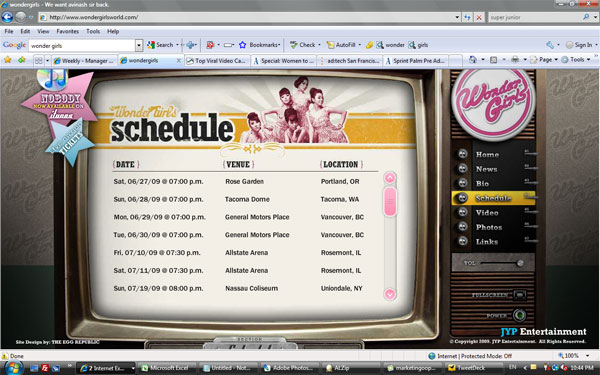Click the browser Back arrow button
This screenshot has width=600, height=375.
[7, 17]
